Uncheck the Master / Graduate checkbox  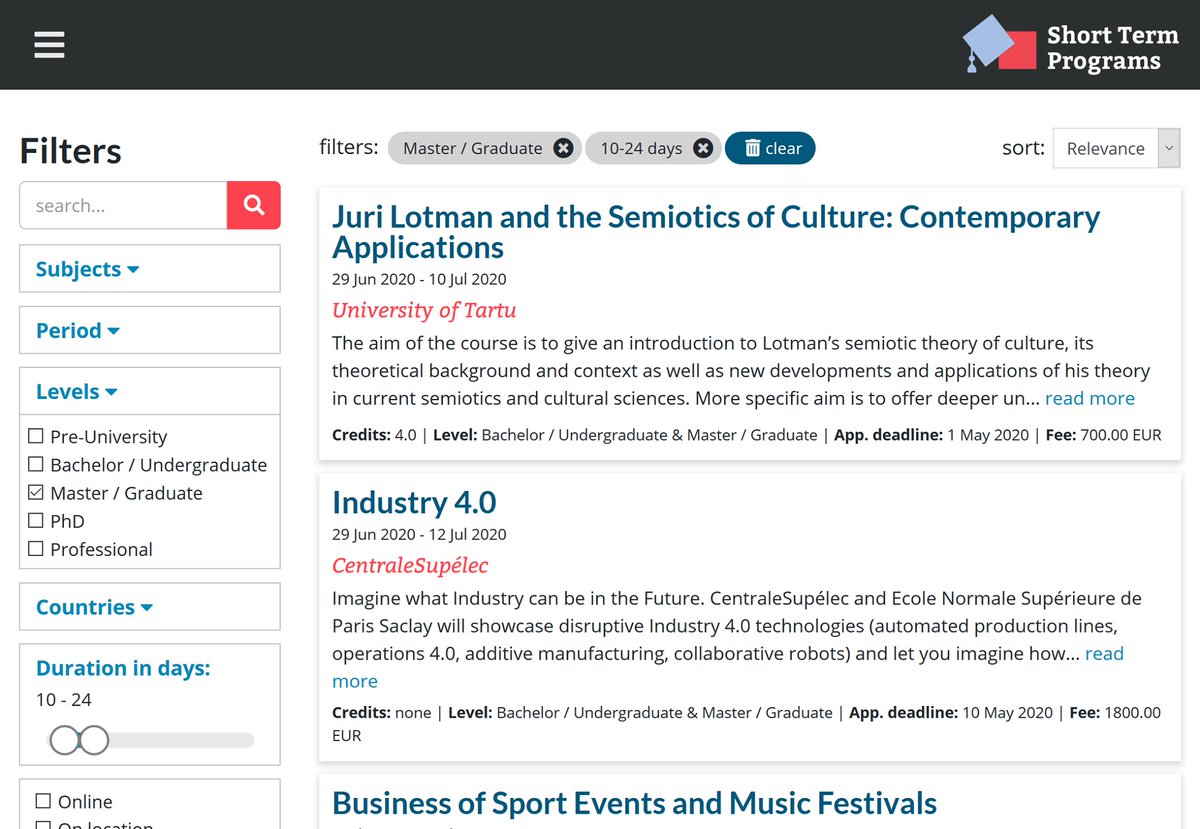pyautogui.click(x=36, y=492)
